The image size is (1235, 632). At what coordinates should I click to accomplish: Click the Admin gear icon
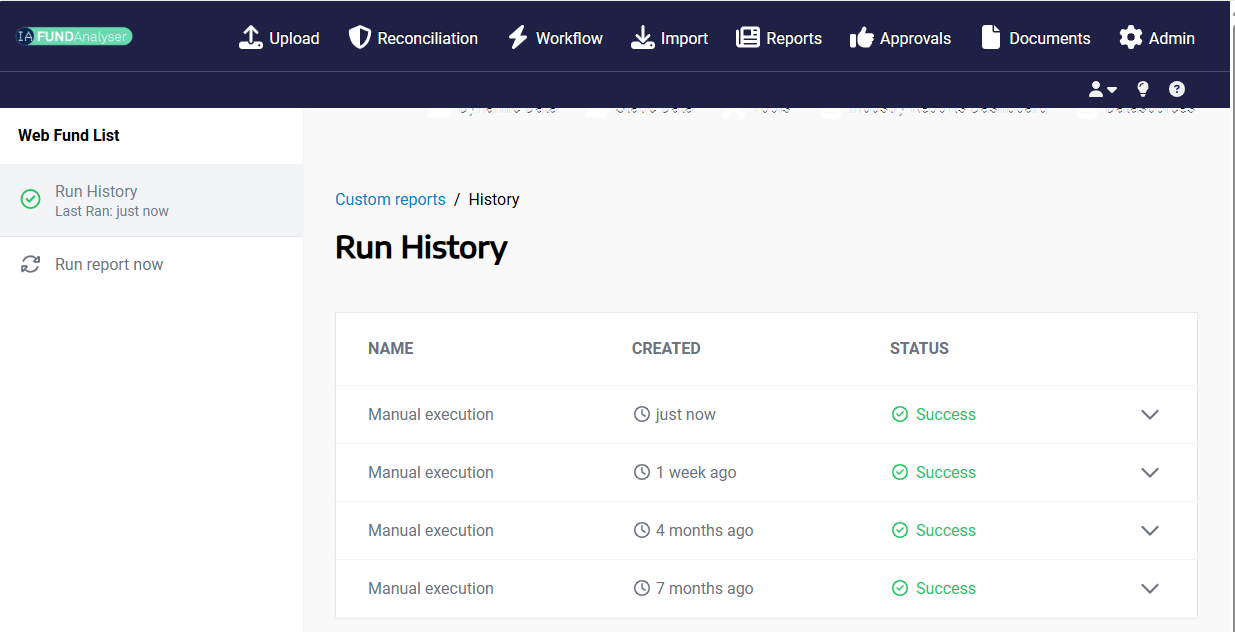(x=1130, y=38)
